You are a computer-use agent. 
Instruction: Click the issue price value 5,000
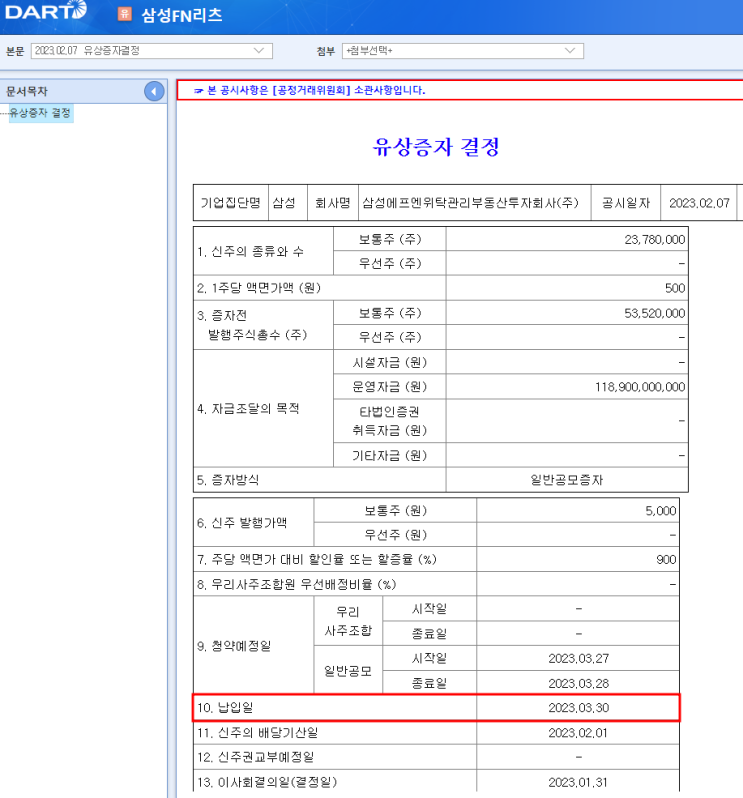(x=661, y=510)
